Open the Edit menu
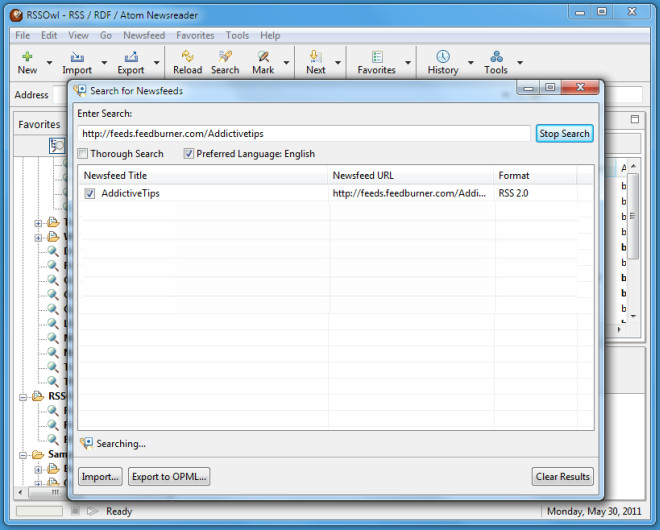Viewport: 660px width, 530px height. click(x=49, y=35)
